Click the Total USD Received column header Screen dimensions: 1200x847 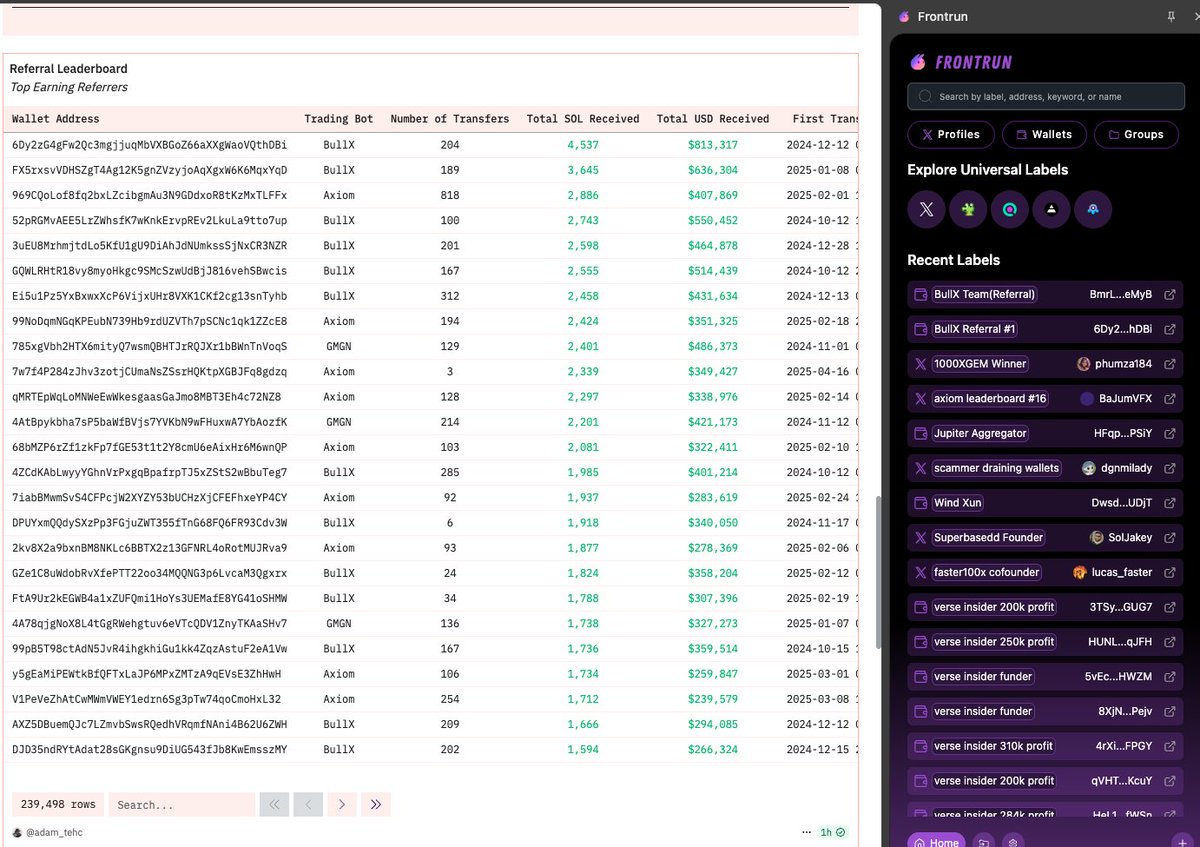click(713, 119)
